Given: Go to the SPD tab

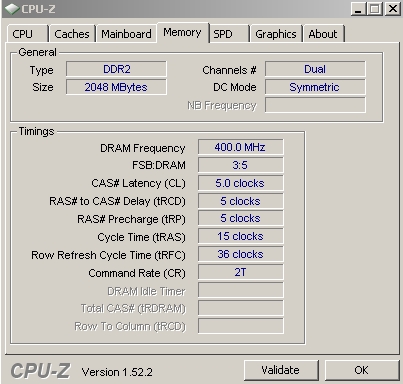Looking at the screenshot, I should (229, 34).
